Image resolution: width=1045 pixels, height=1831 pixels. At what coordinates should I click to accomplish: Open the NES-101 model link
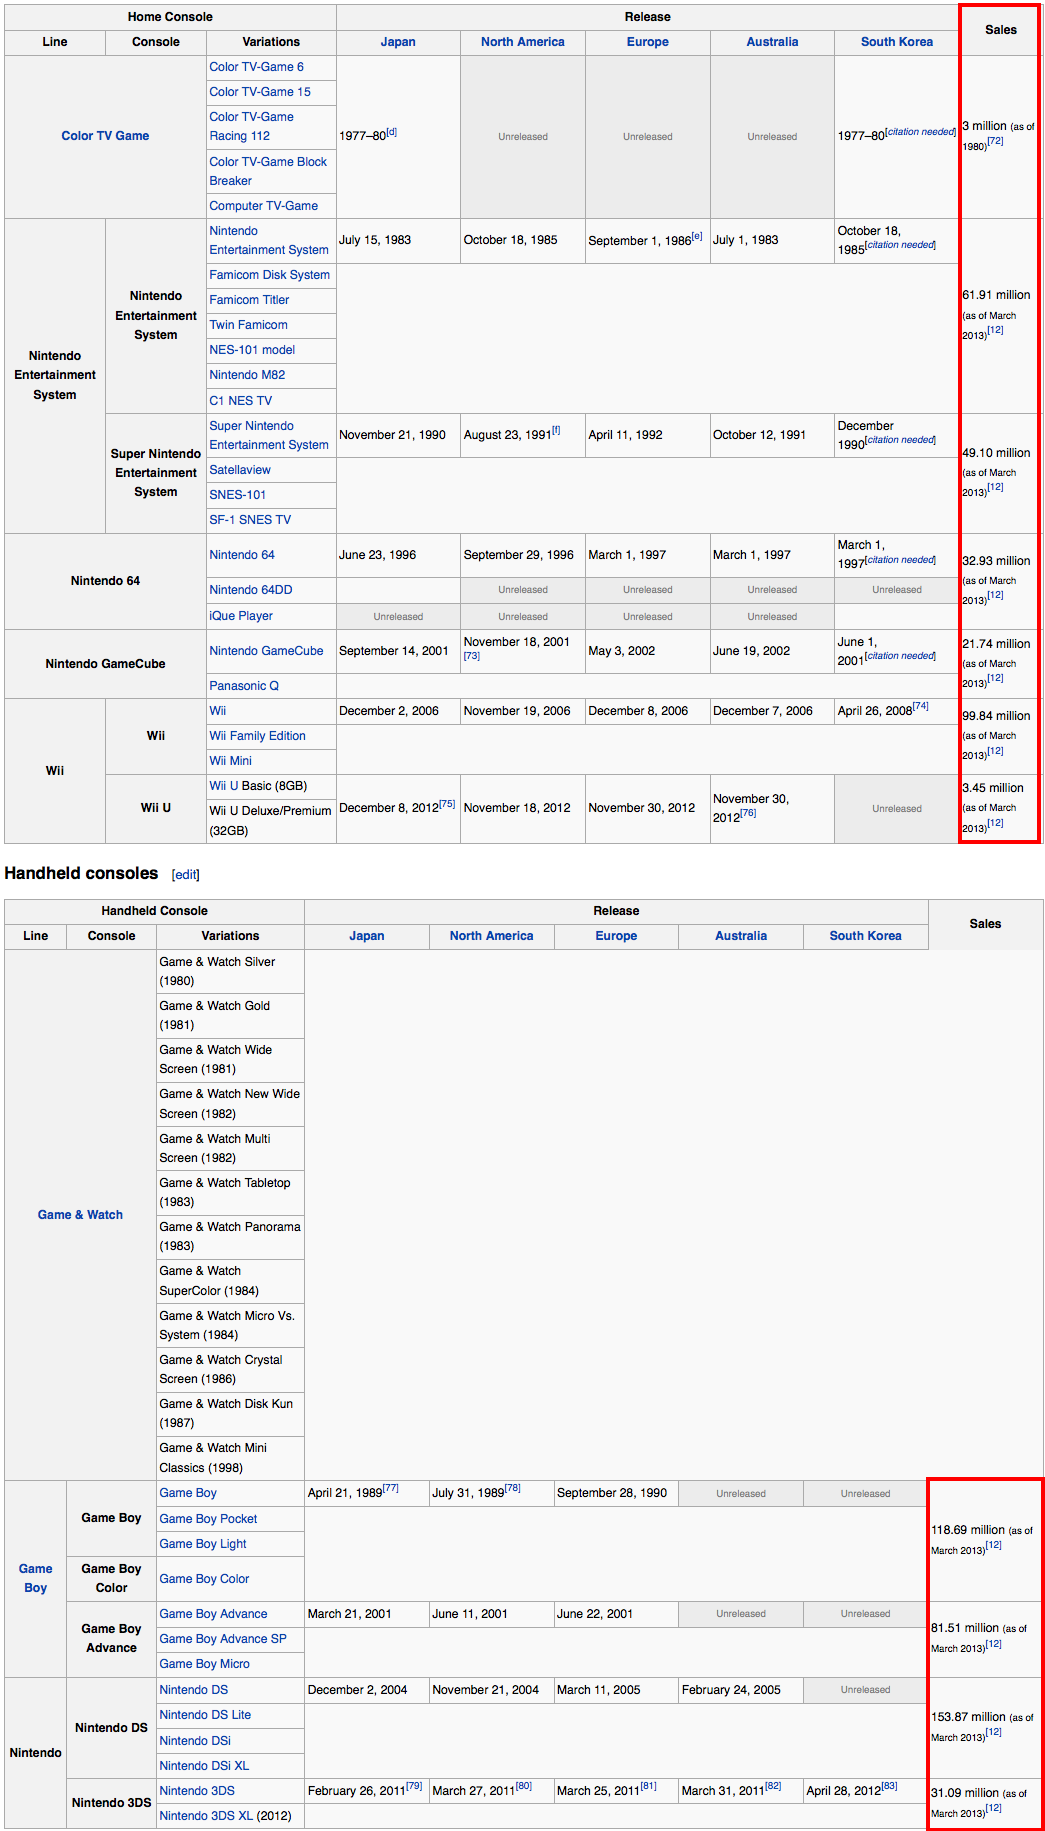coord(252,350)
